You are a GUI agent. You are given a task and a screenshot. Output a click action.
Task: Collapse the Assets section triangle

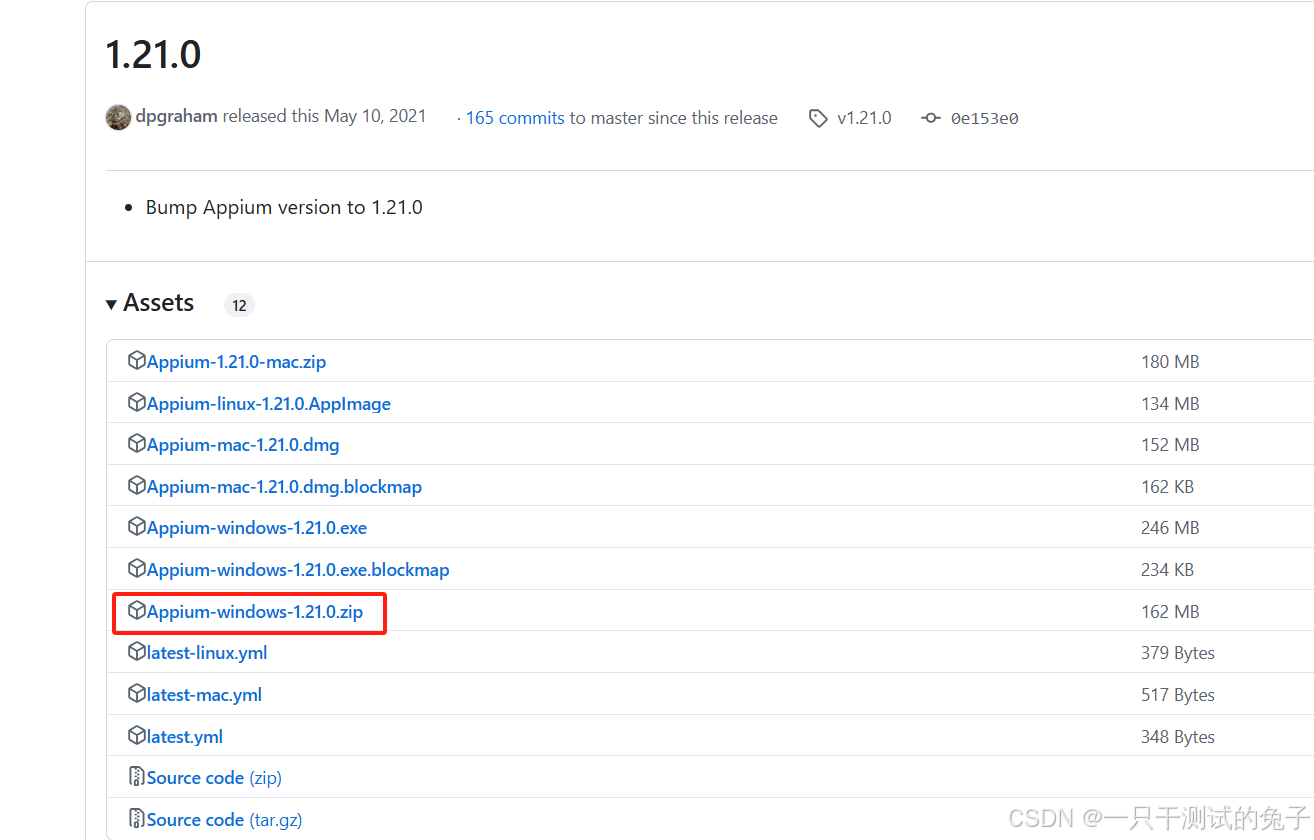coord(111,304)
